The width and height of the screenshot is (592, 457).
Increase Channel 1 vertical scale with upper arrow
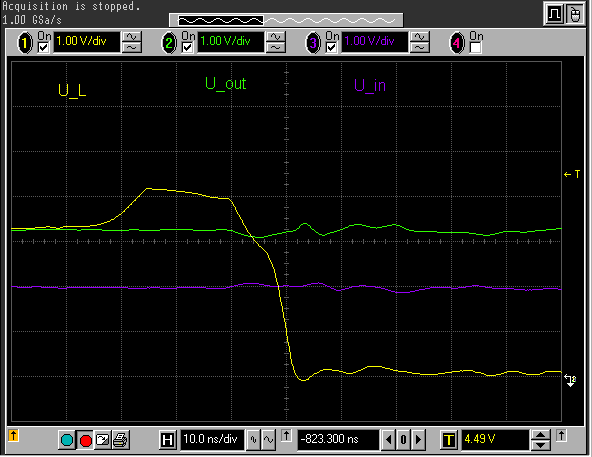tap(132, 37)
